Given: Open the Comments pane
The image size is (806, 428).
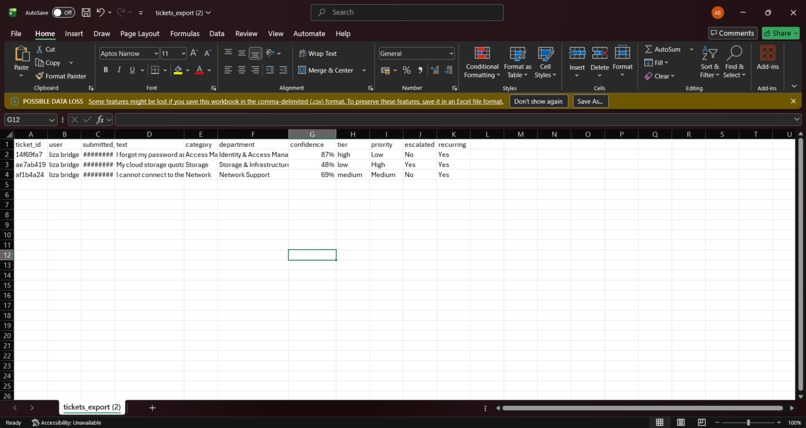Looking at the screenshot, I should click(x=733, y=33).
